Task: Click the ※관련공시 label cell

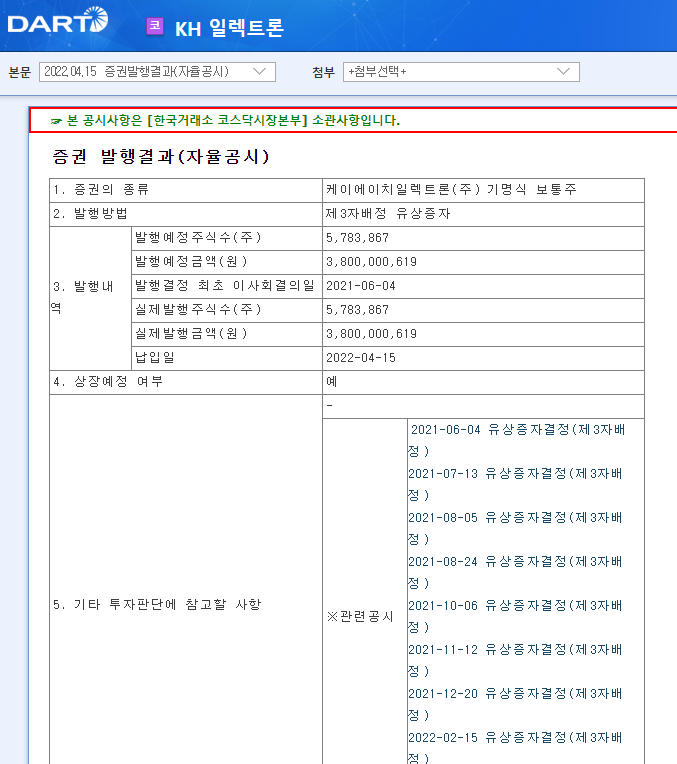Action: tap(365, 617)
